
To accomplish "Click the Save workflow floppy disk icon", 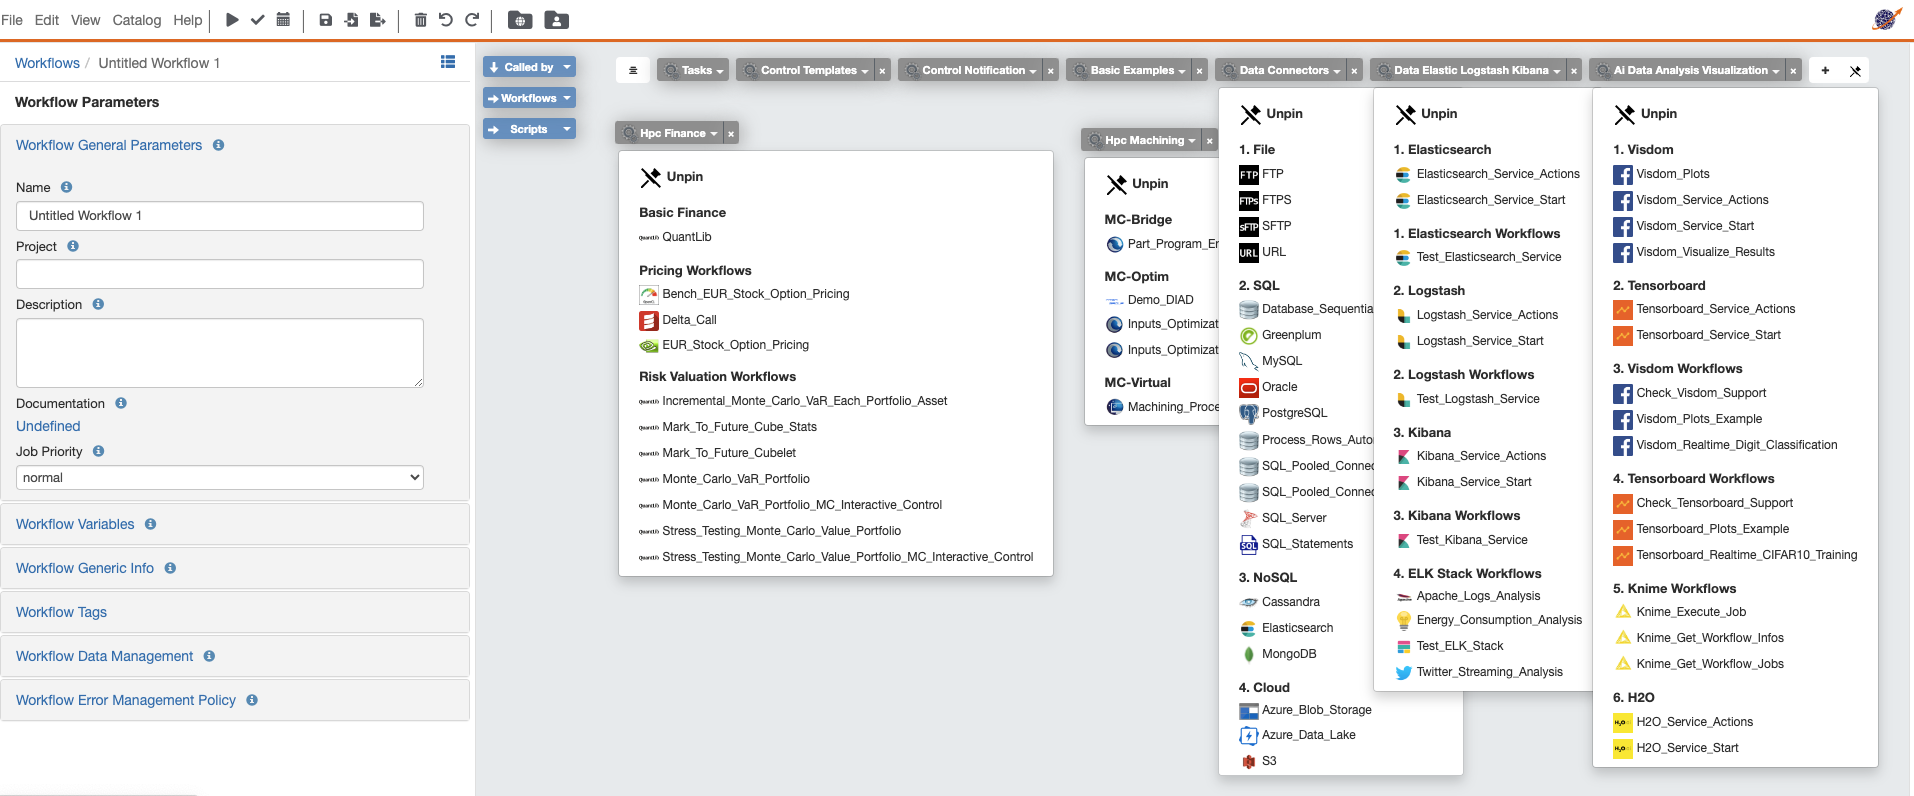I will tap(325, 20).
